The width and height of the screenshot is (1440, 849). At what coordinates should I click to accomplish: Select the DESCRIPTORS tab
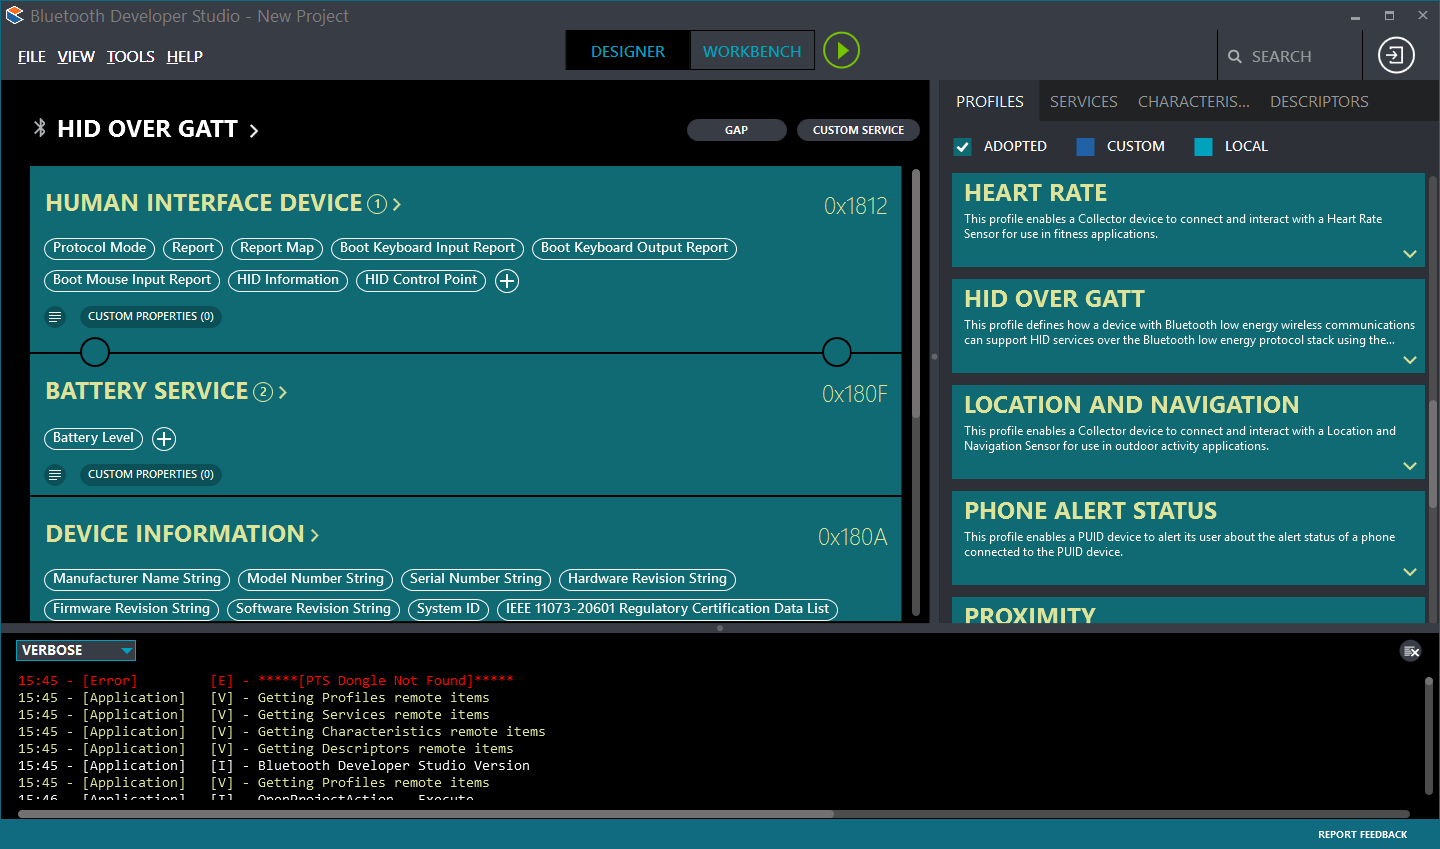[1319, 102]
